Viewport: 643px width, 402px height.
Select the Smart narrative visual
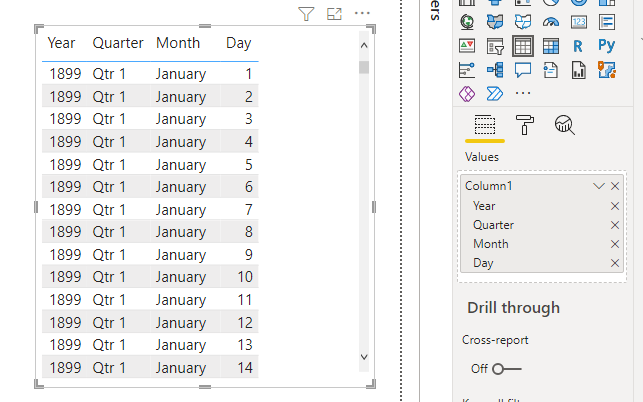point(551,70)
